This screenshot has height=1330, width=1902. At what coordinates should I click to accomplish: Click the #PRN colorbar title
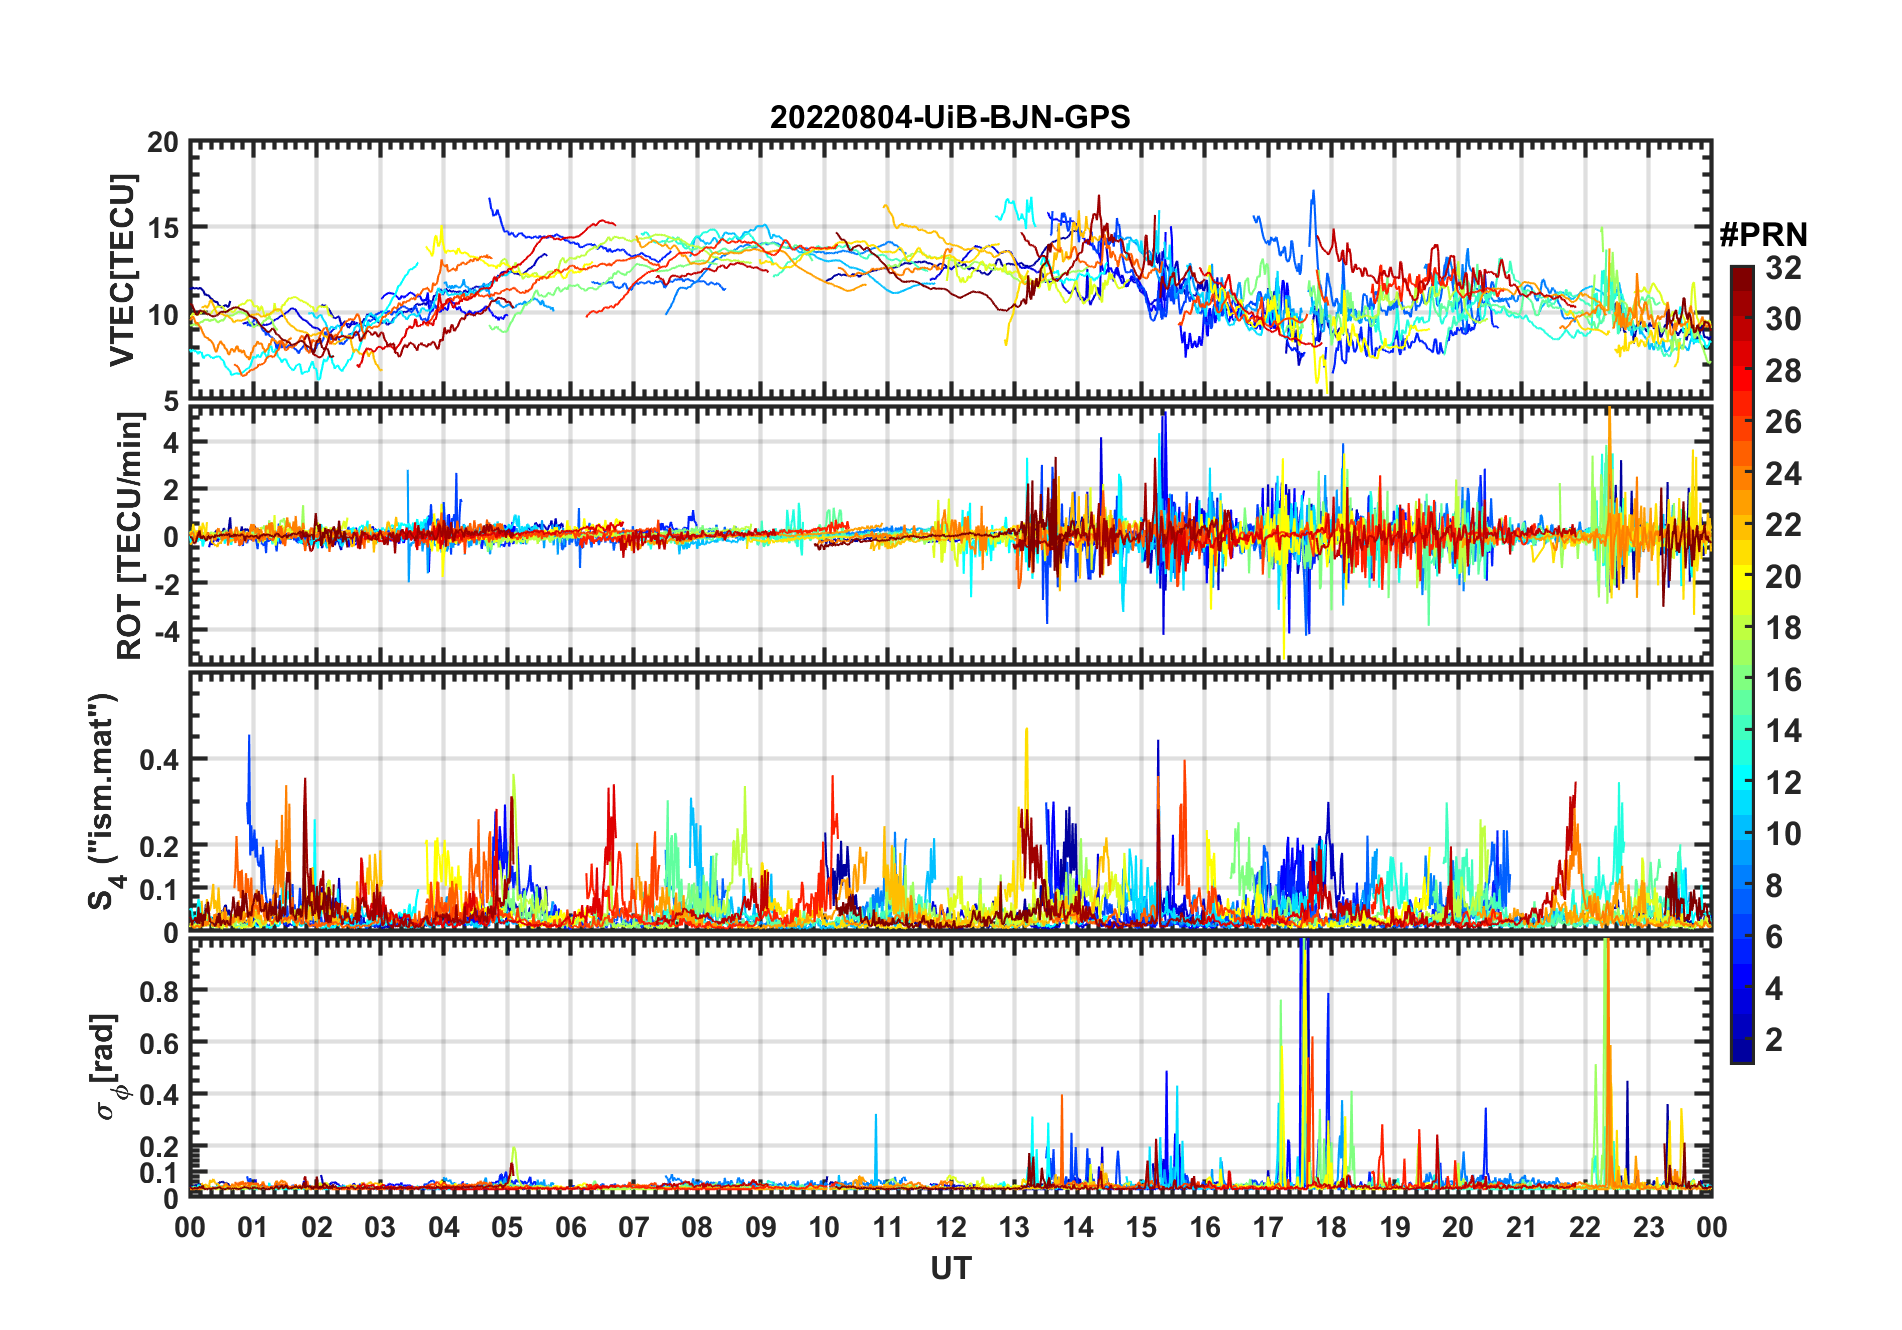click(x=1763, y=235)
